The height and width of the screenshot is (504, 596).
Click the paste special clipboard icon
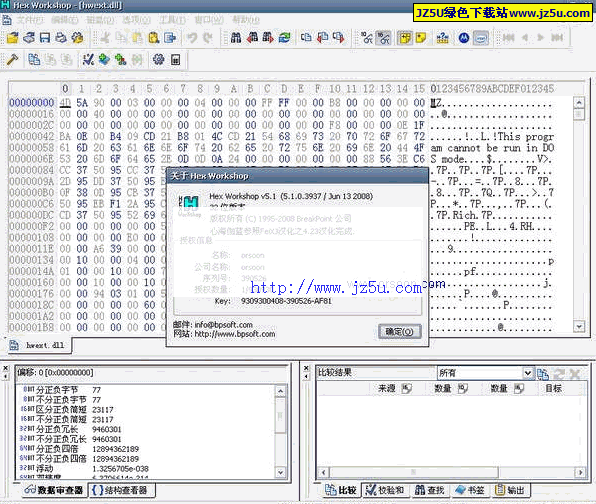click(x=154, y=38)
